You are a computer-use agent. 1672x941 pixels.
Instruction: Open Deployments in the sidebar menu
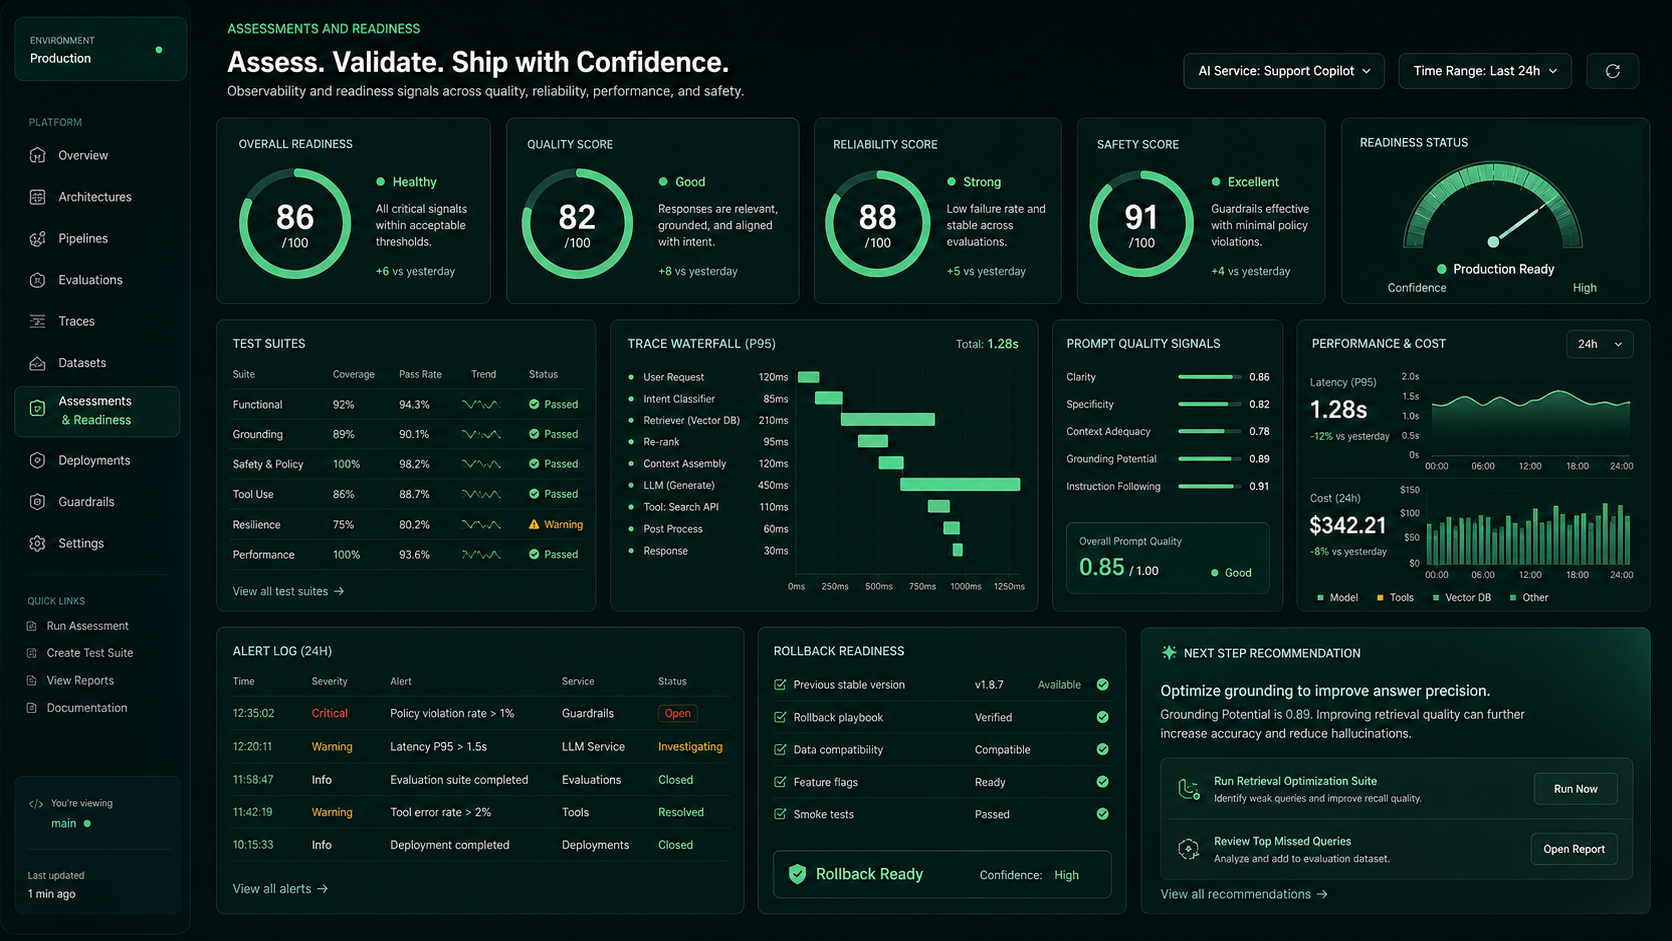[x=94, y=460]
